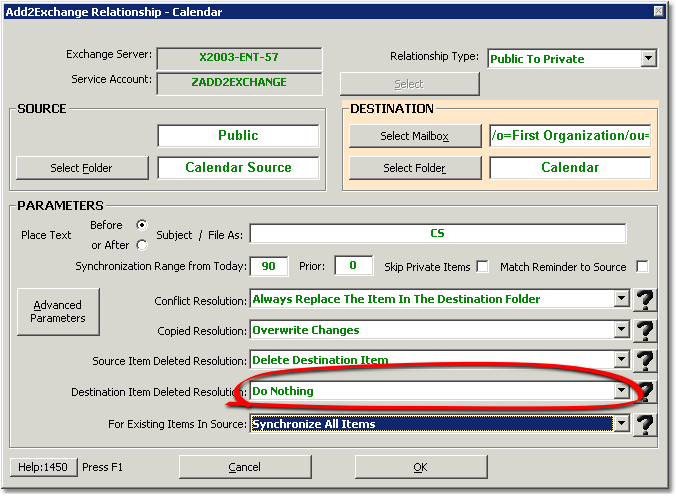Click the Subject / File As text field
676x496 pixels.
438,233
